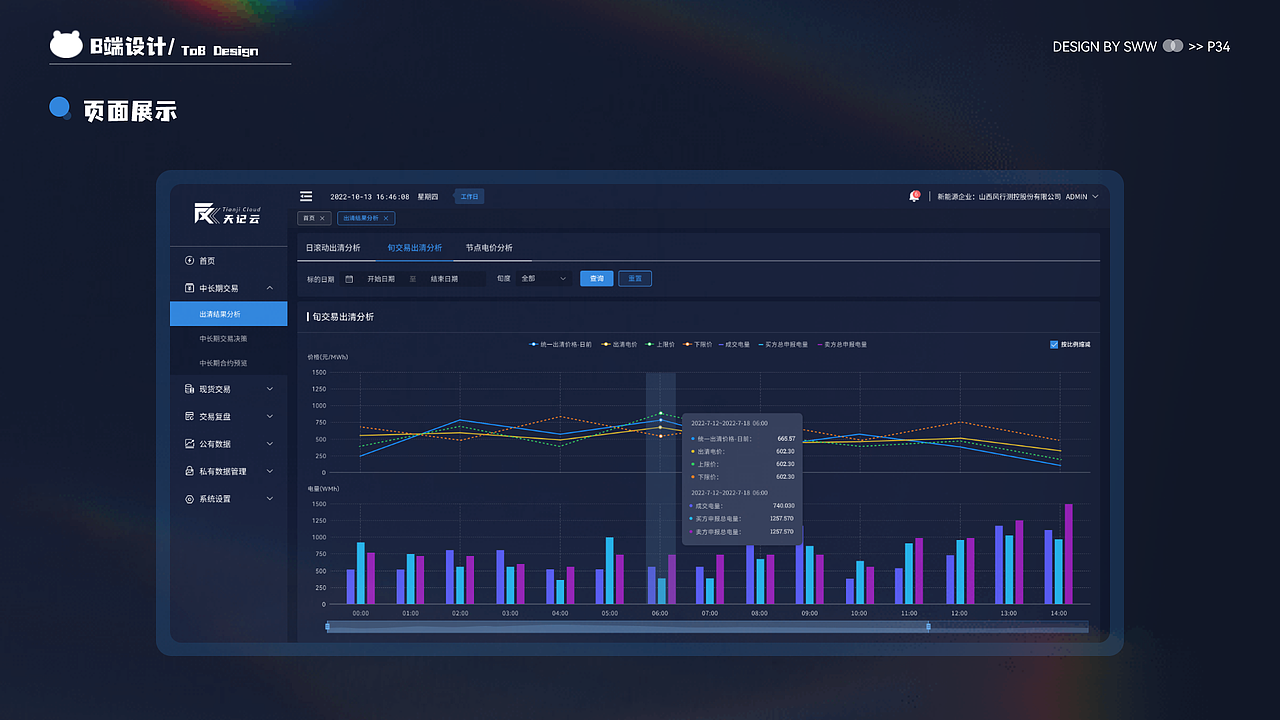Screen dimensions: 1280x720
Task: Click the 价格(元/MWh) axis label
Action: click(x=327, y=357)
